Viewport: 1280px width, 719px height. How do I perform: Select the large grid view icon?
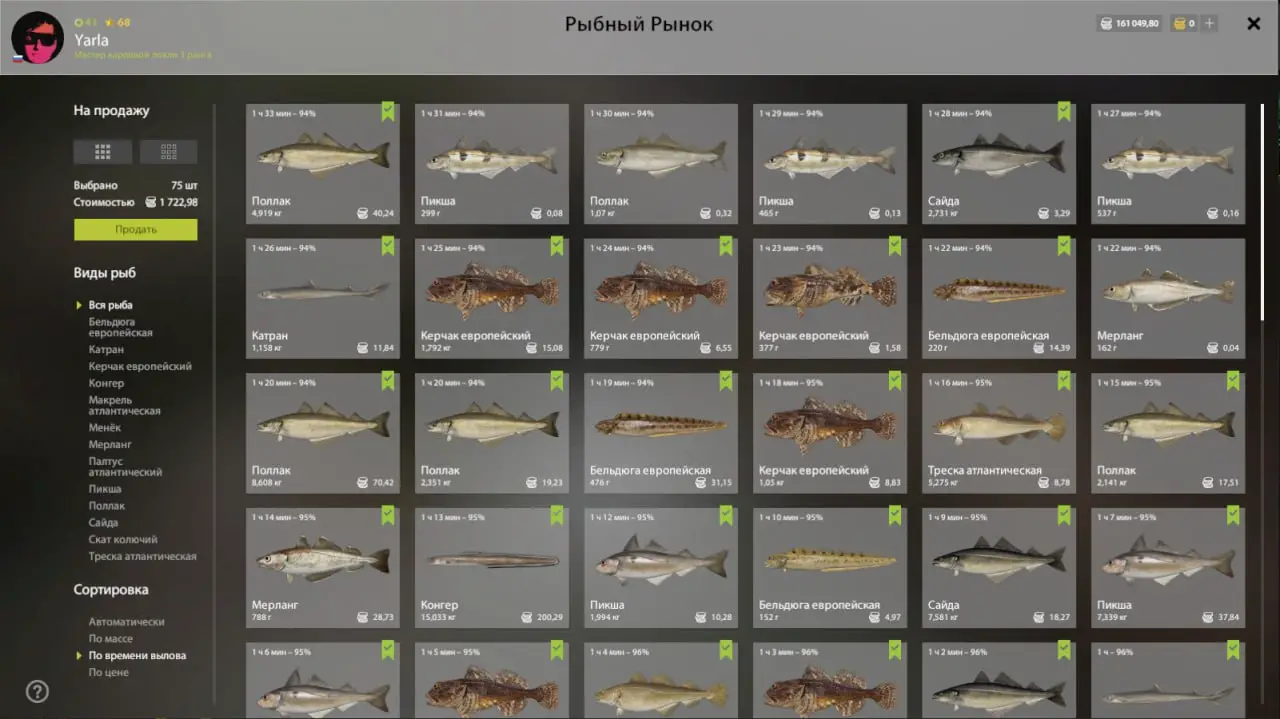pos(102,152)
